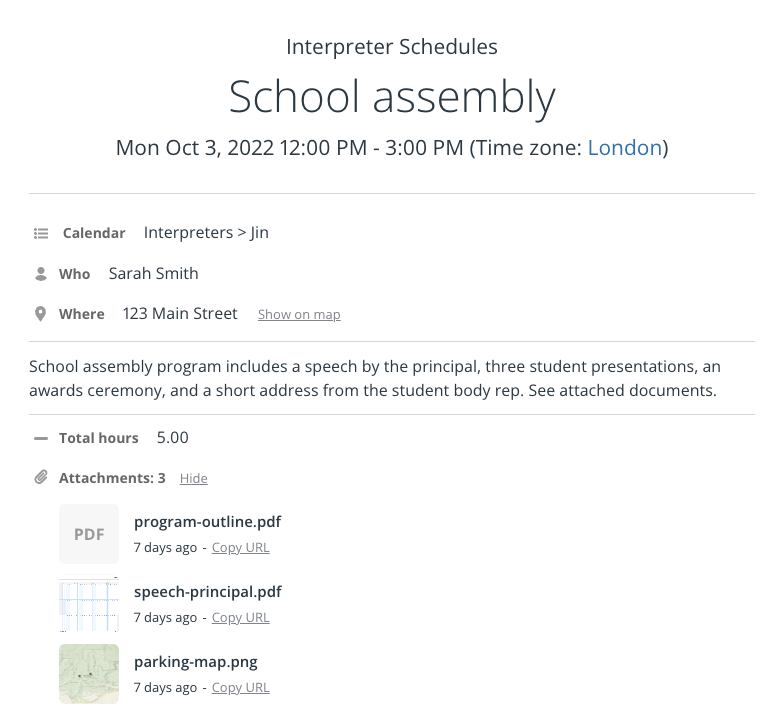This screenshot has height=709, width=774.
Task: Hide the attachments list
Action: click(194, 478)
